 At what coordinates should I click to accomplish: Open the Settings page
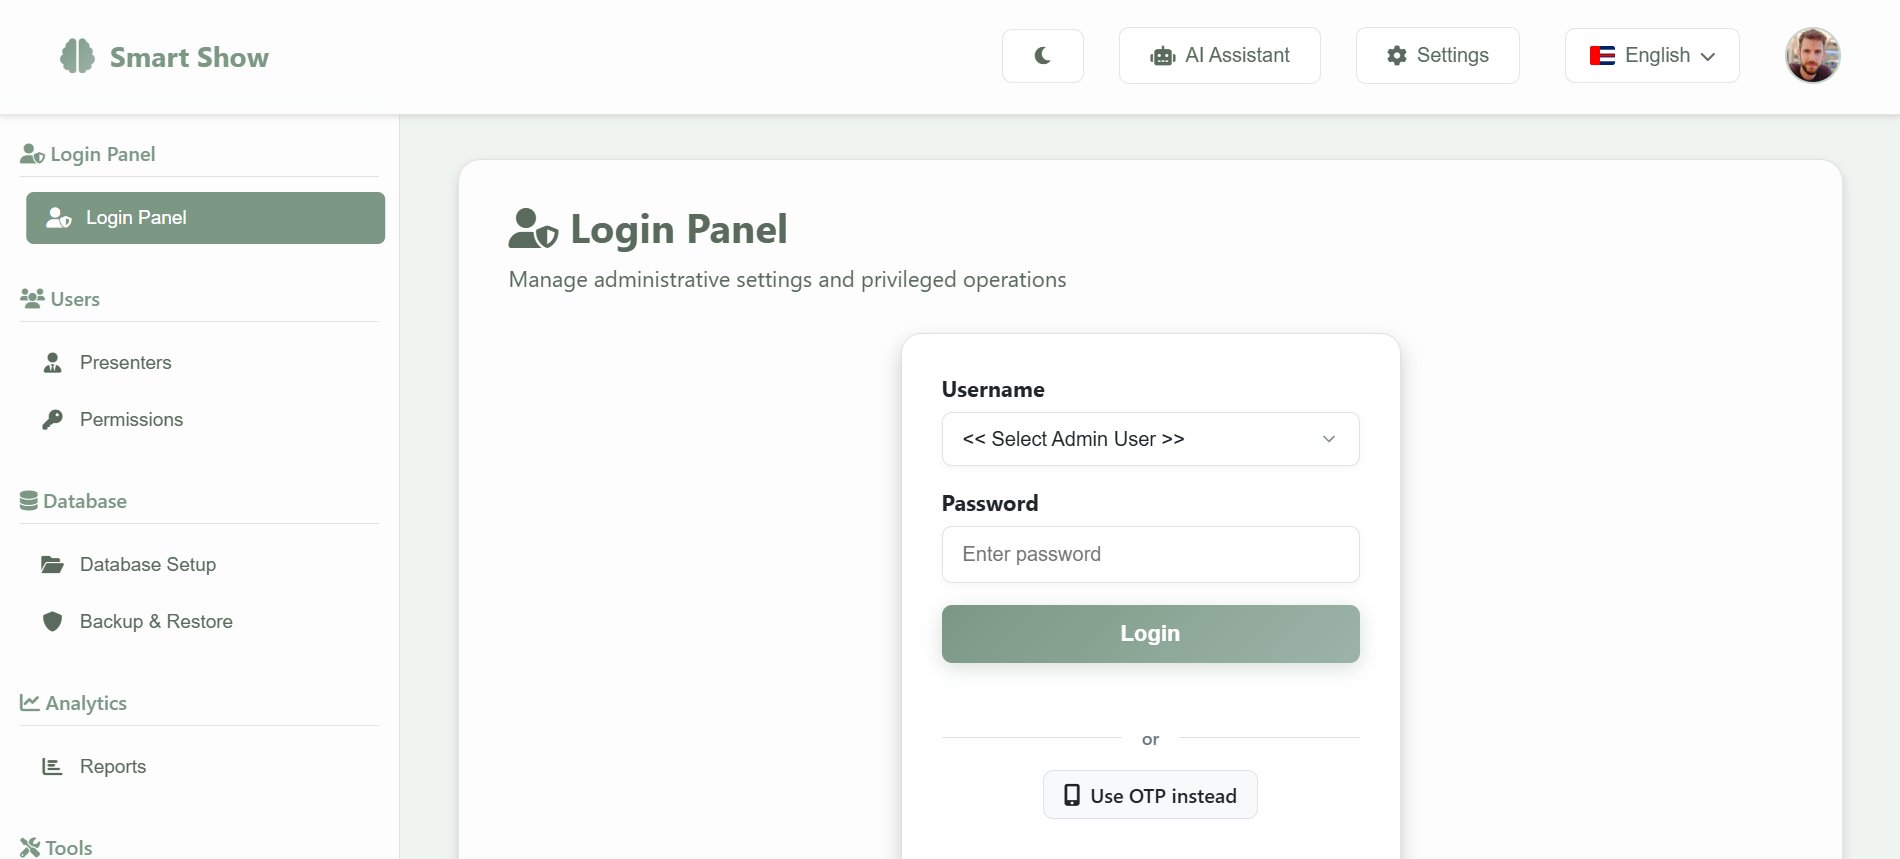click(x=1437, y=56)
